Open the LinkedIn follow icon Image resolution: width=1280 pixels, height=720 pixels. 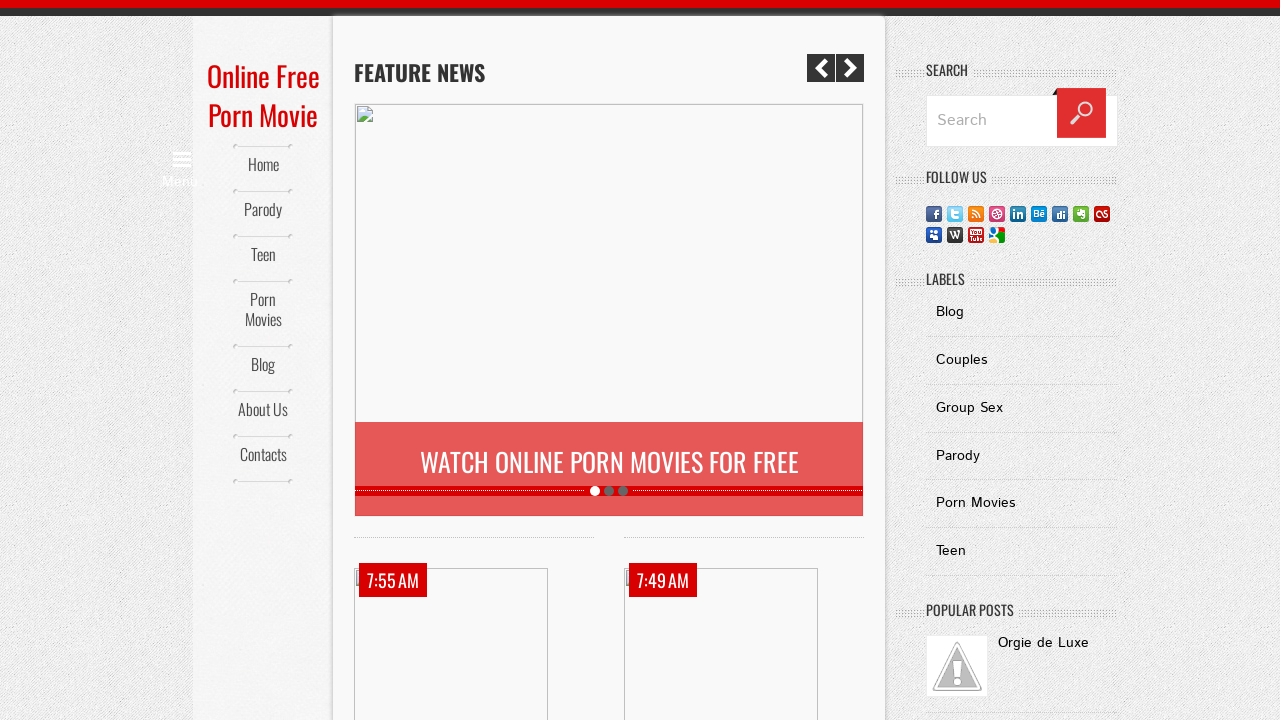tap(1018, 214)
